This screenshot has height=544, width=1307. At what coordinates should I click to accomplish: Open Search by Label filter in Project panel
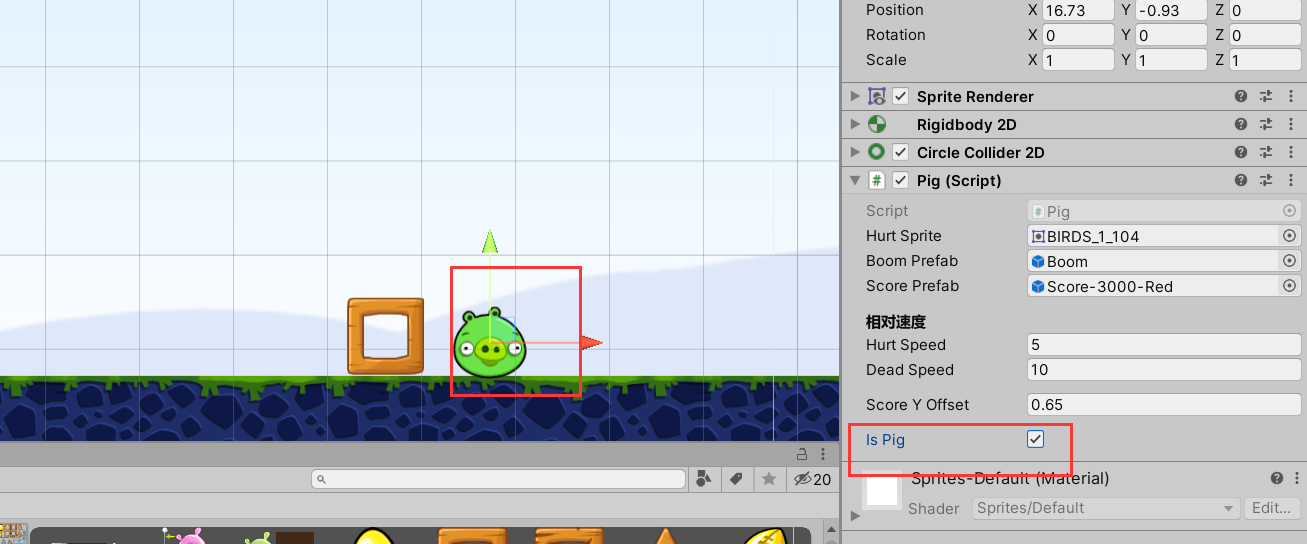[736, 479]
